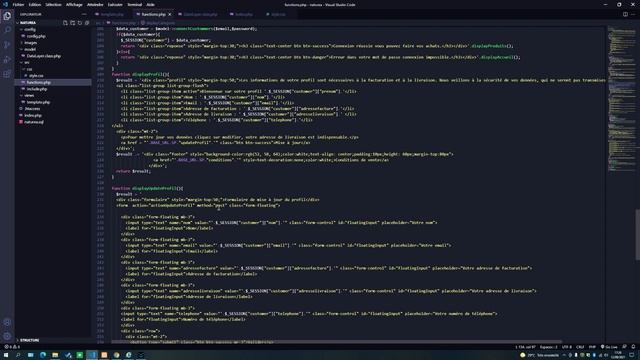Open the Affichage menu
Screen dimensions: 640x360
(x=74, y=4)
